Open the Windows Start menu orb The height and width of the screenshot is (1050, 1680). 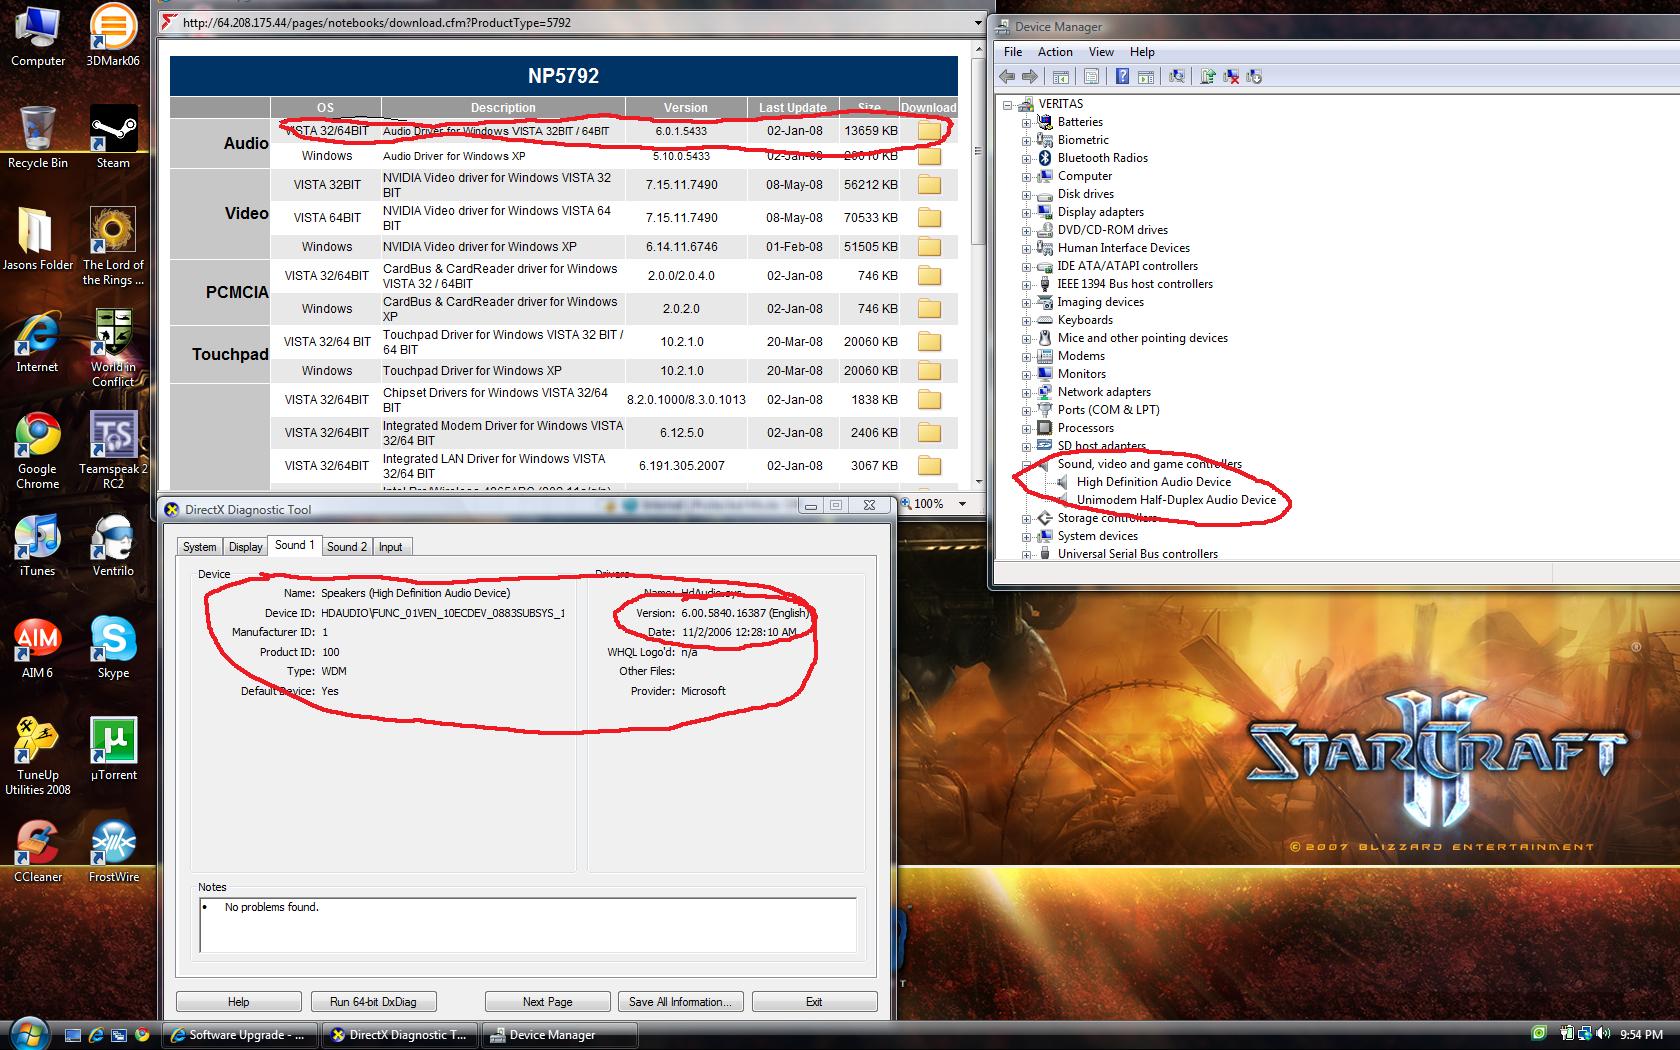pyautogui.click(x=27, y=1034)
